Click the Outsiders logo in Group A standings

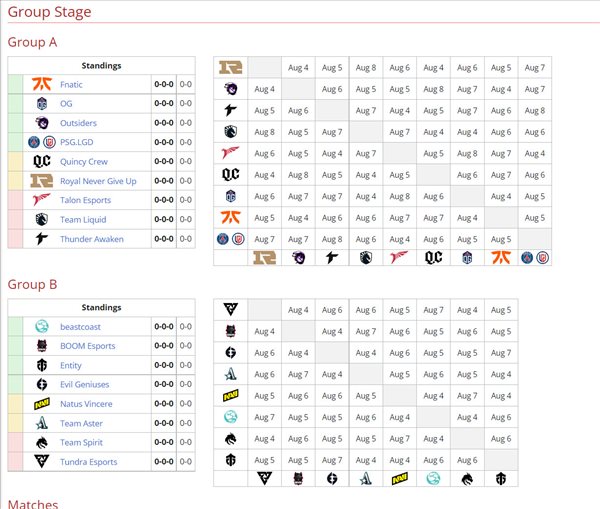pos(42,123)
